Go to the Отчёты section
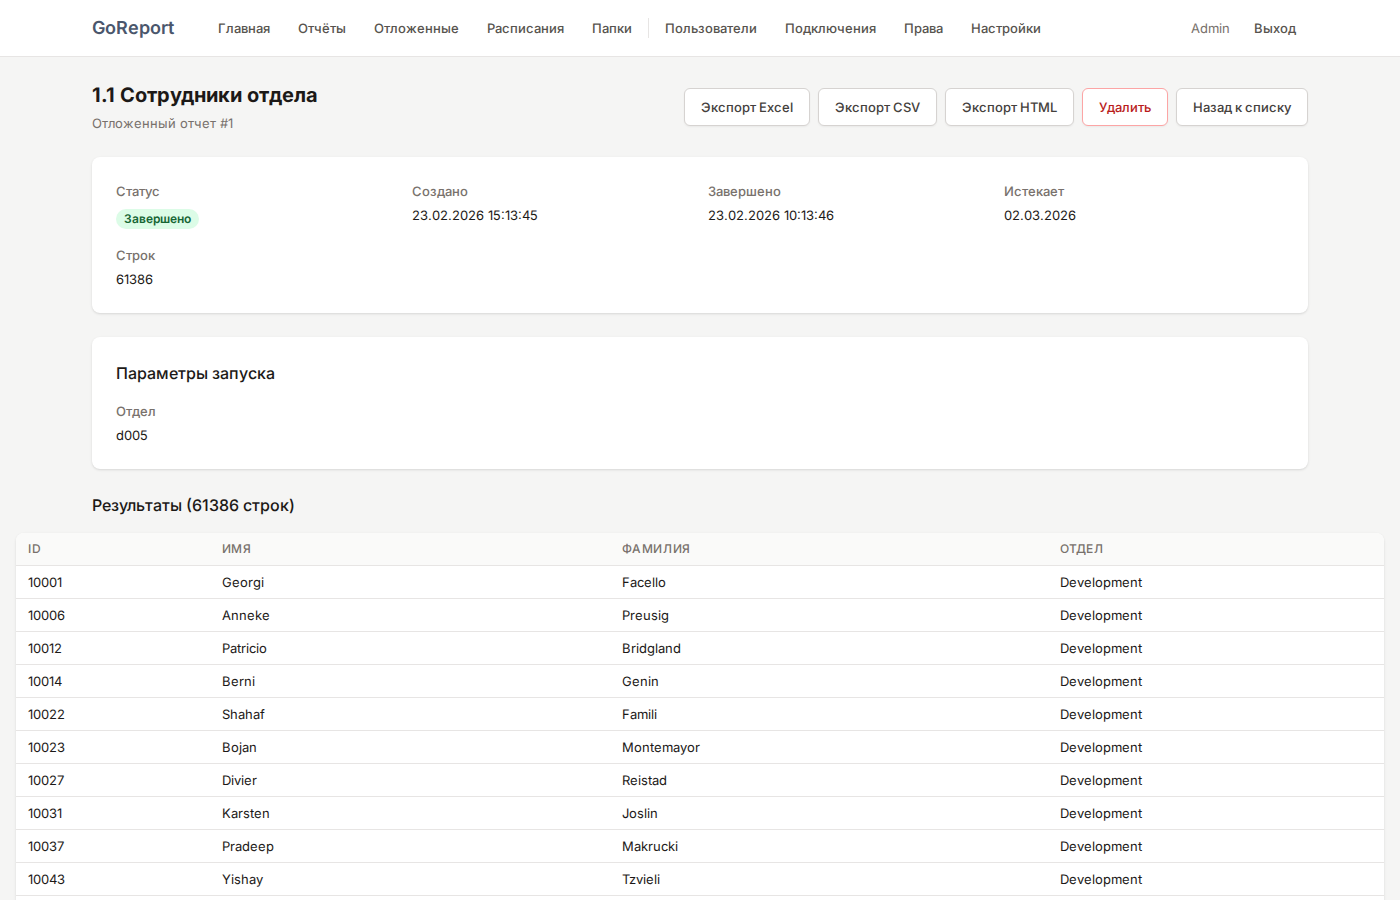 tap(322, 29)
